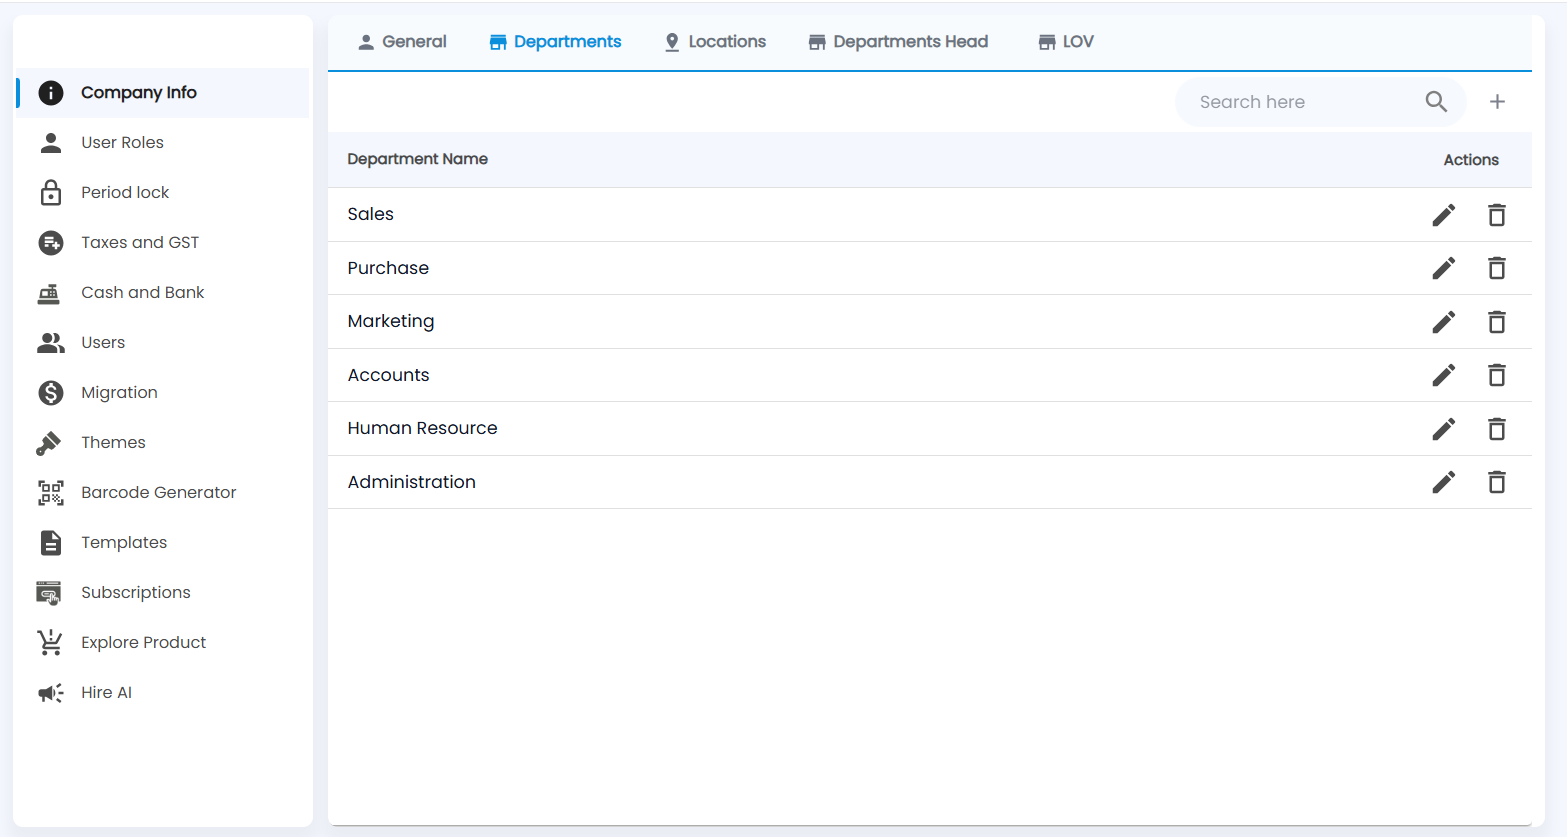Delete the Administration department
Image resolution: width=1567 pixels, height=837 pixels.
(1496, 482)
